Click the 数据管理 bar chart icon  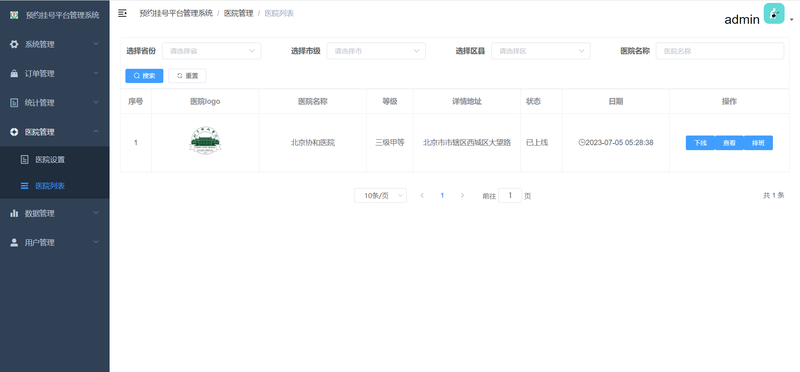click(14, 213)
